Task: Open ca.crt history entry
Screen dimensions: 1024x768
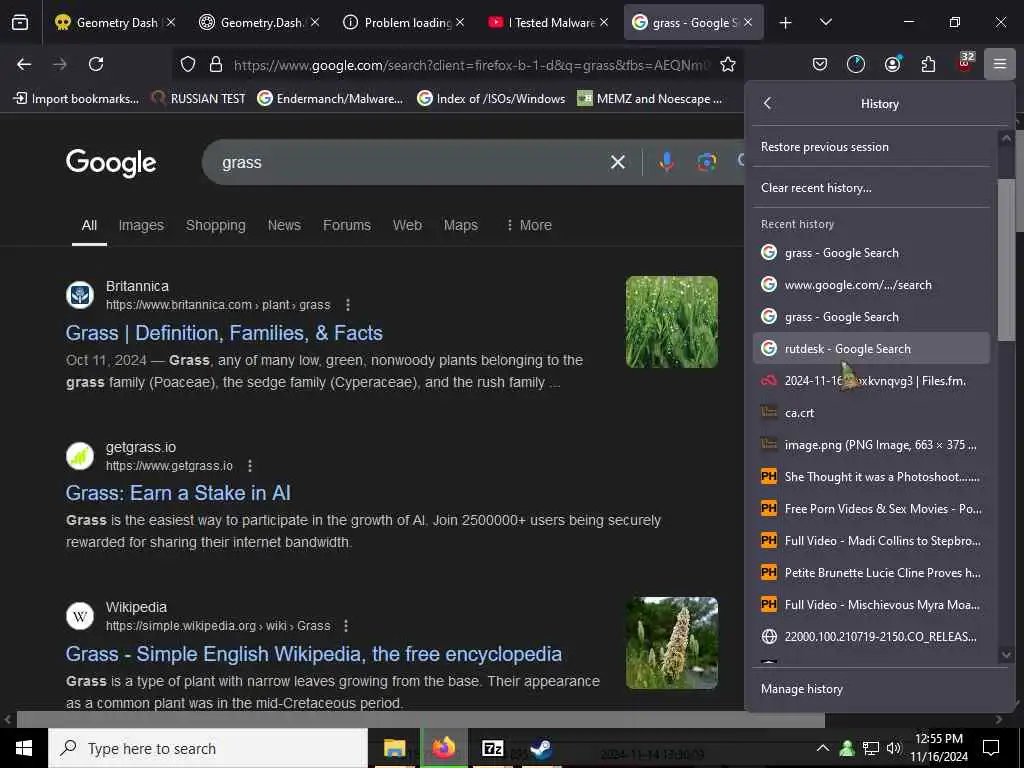Action: click(x=871, y=413)
